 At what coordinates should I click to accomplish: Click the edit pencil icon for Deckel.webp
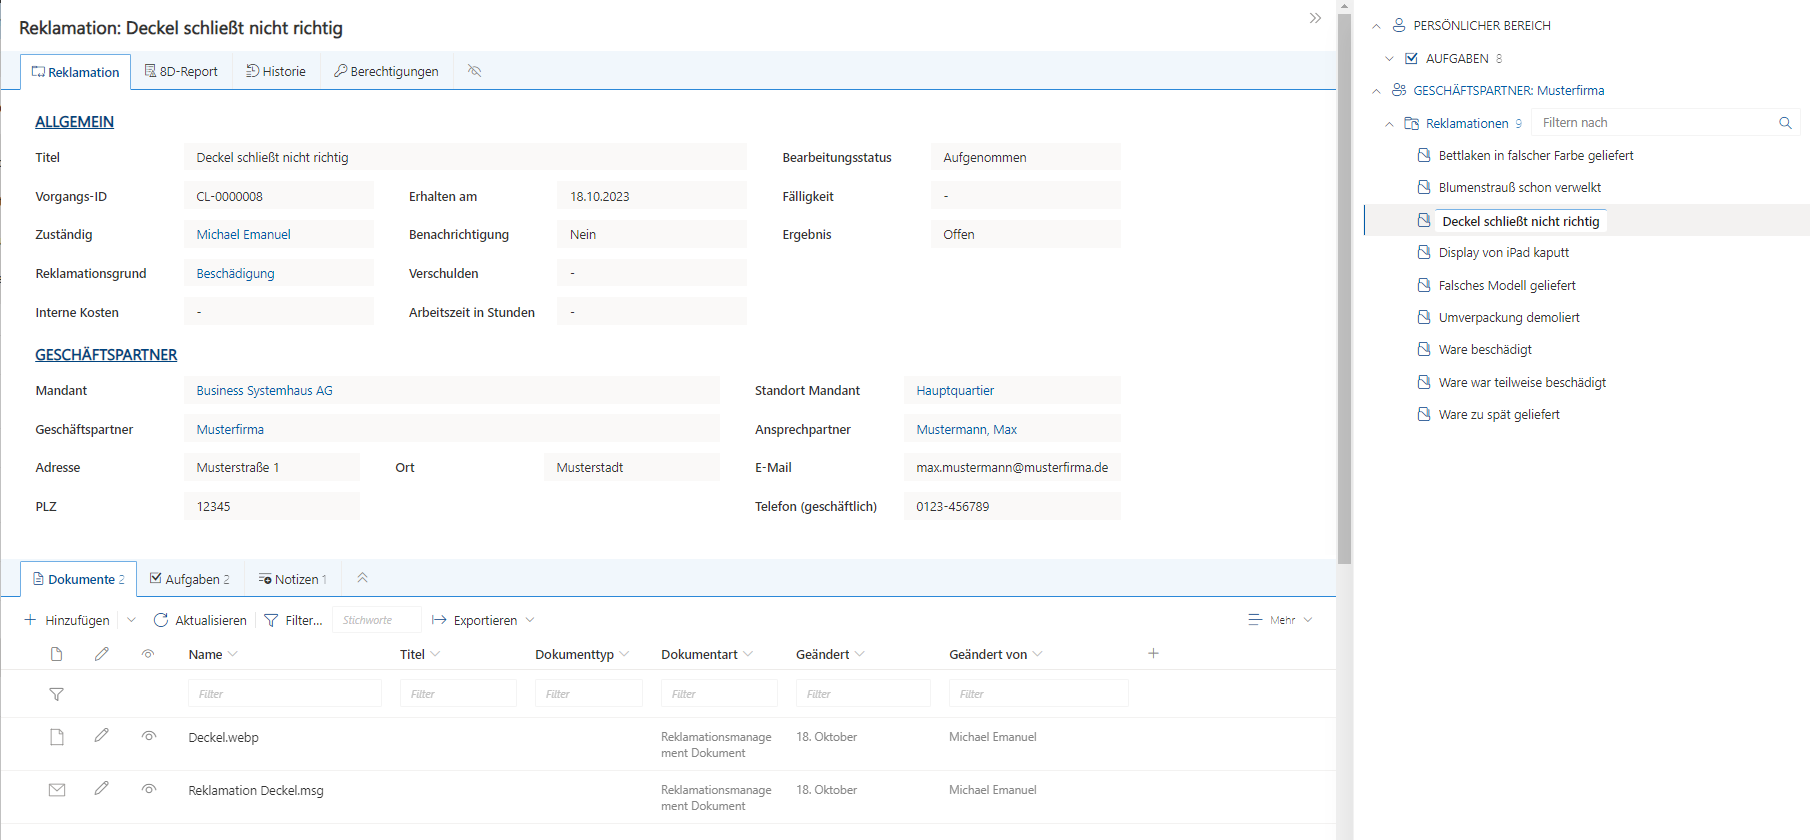(102, 736)
